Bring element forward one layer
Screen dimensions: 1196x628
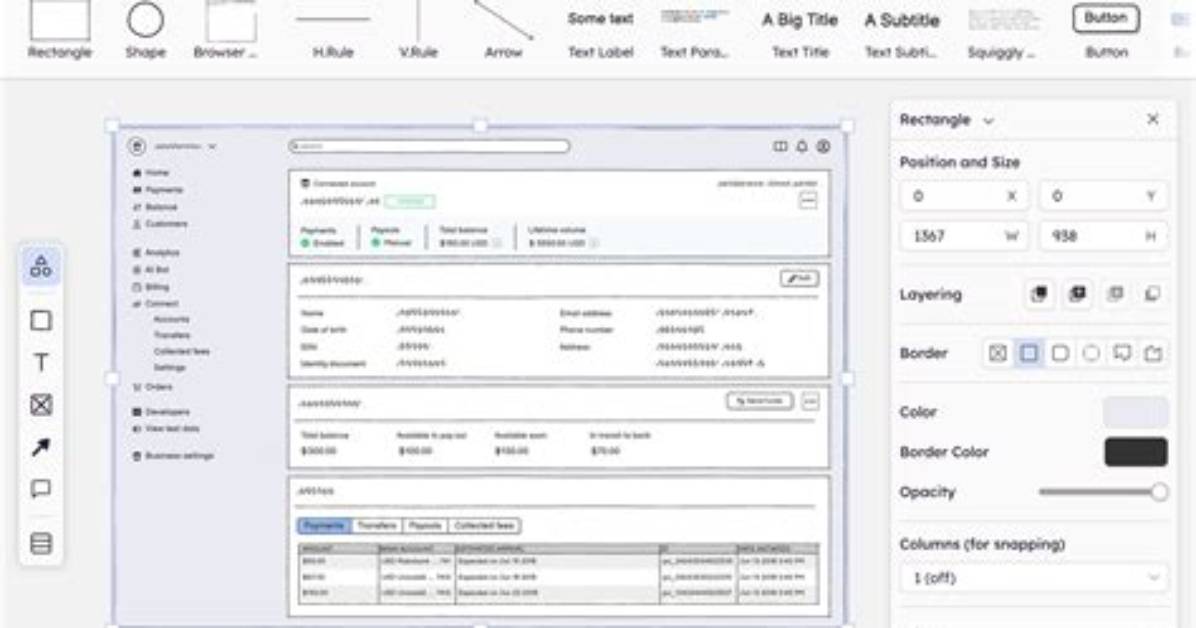pos(1077,294)
